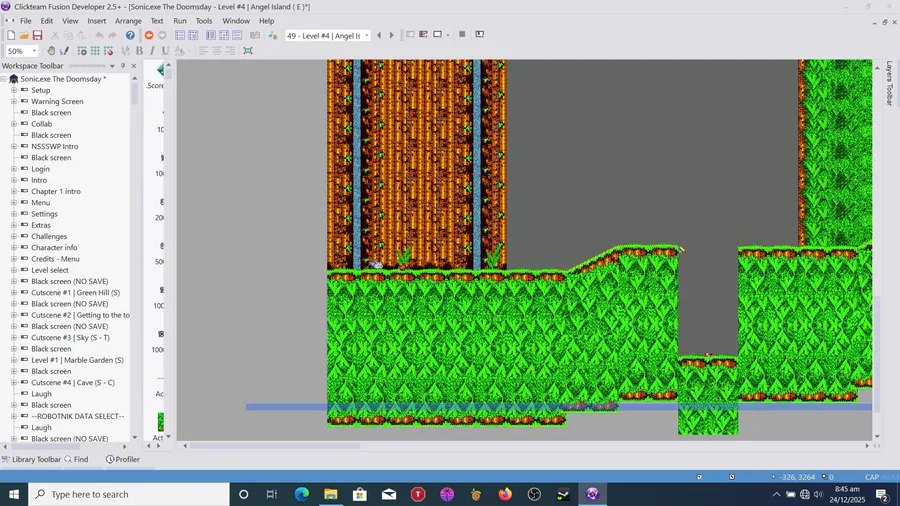This screenshot has height=506, width=900.
Task: Open the File menu
Action: pyautogui.click(x=25, y=21)
